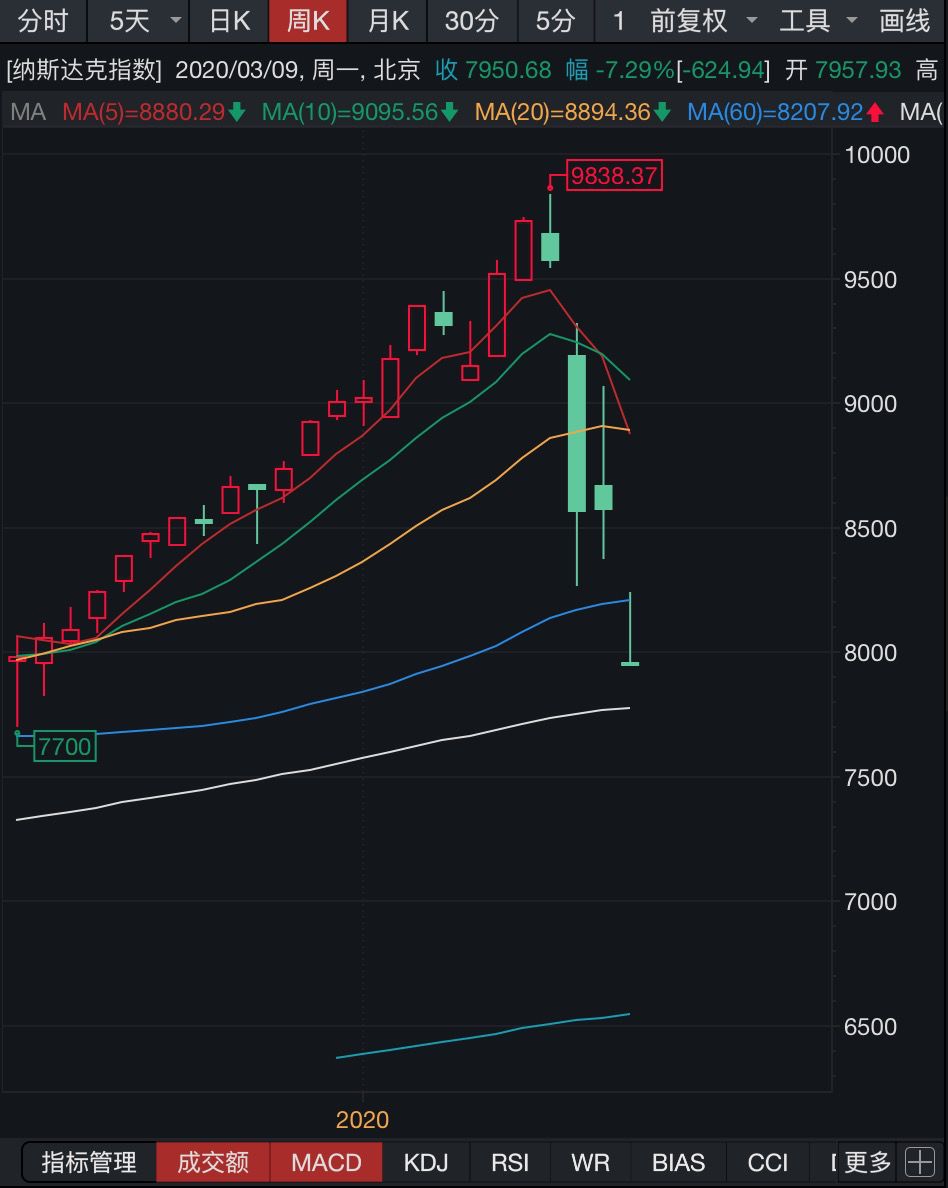Open 指标管理 indicator management
948x1188 pixels.
click(x=89, y=1163)
